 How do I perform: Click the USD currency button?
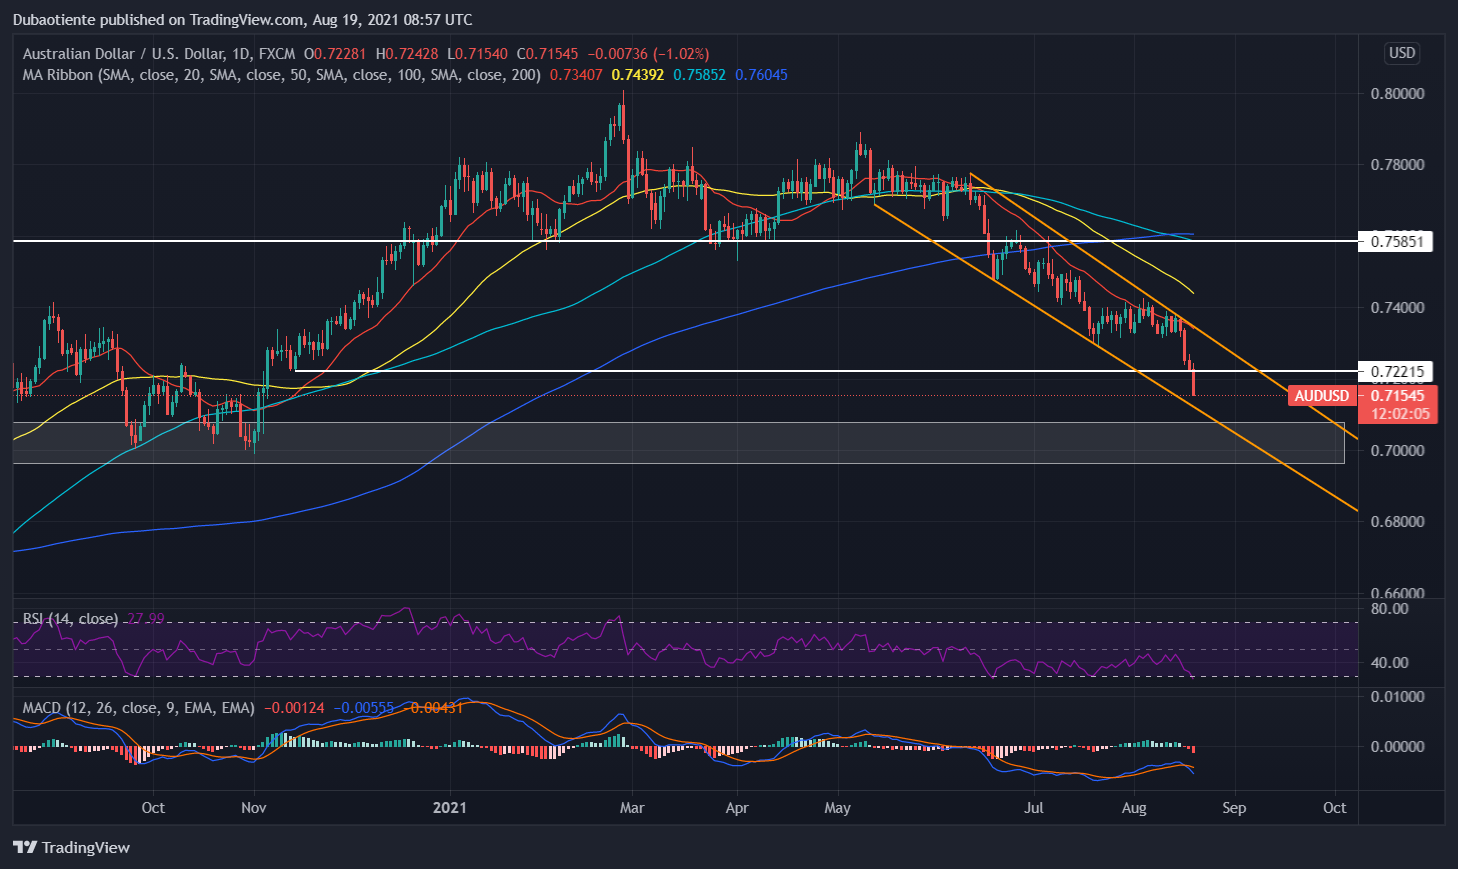click(x=1402, y=53)
